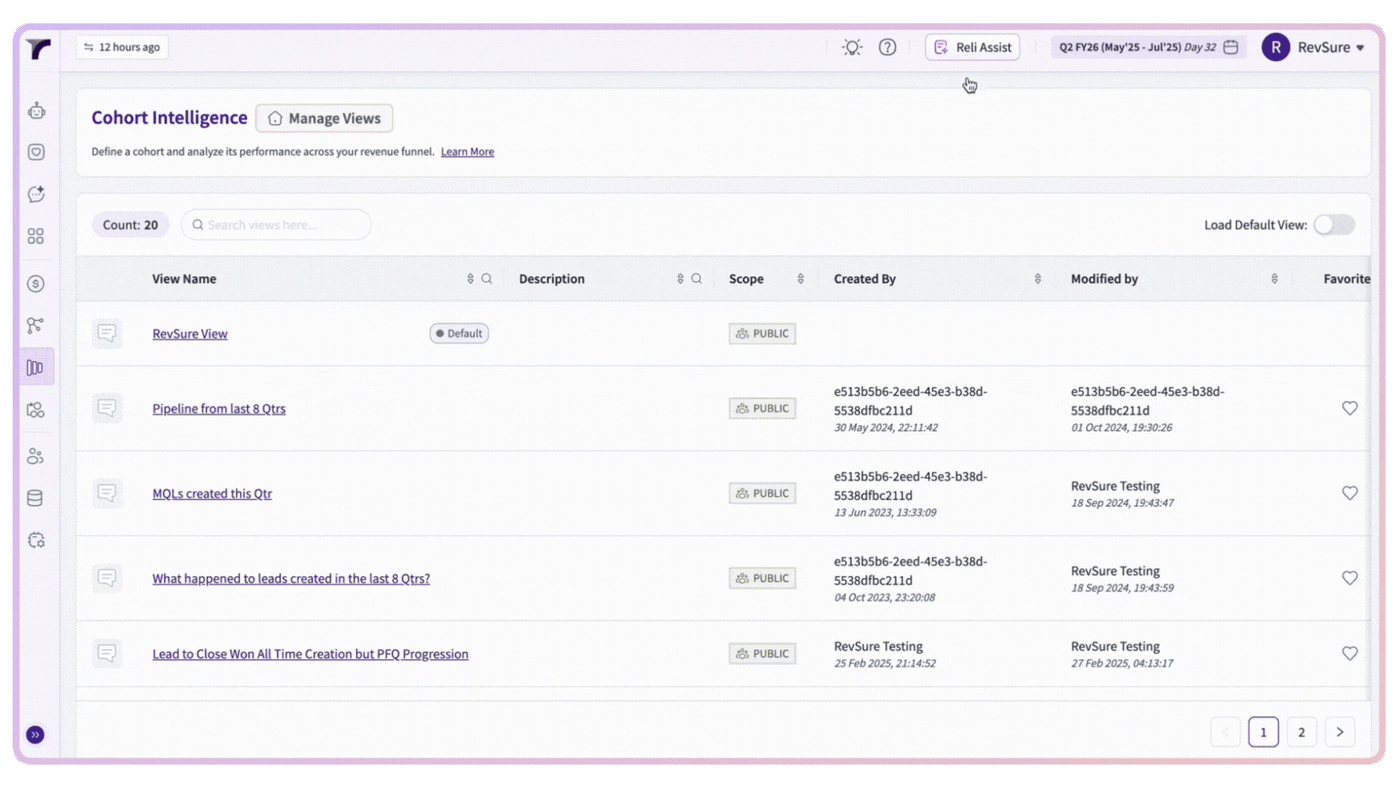
Task: Open the shield heart sidebar icon
Action: (x=36, y=152)
